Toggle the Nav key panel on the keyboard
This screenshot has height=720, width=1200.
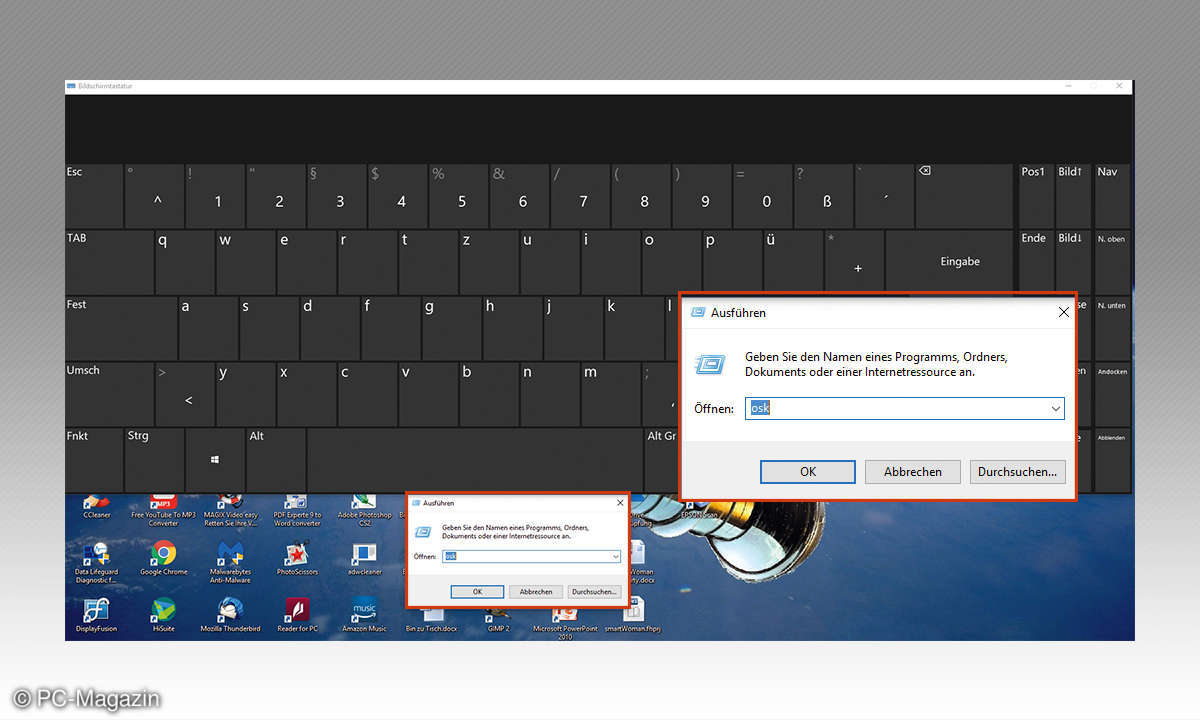pos(1112,195)
